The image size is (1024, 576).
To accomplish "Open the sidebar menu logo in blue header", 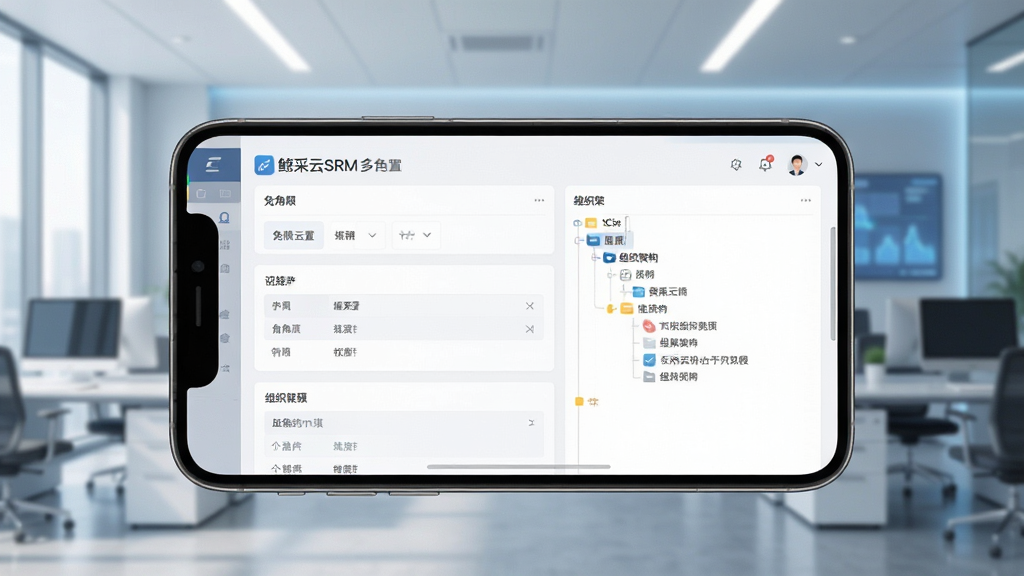I will pyautogui.click(x=214, y=164).
